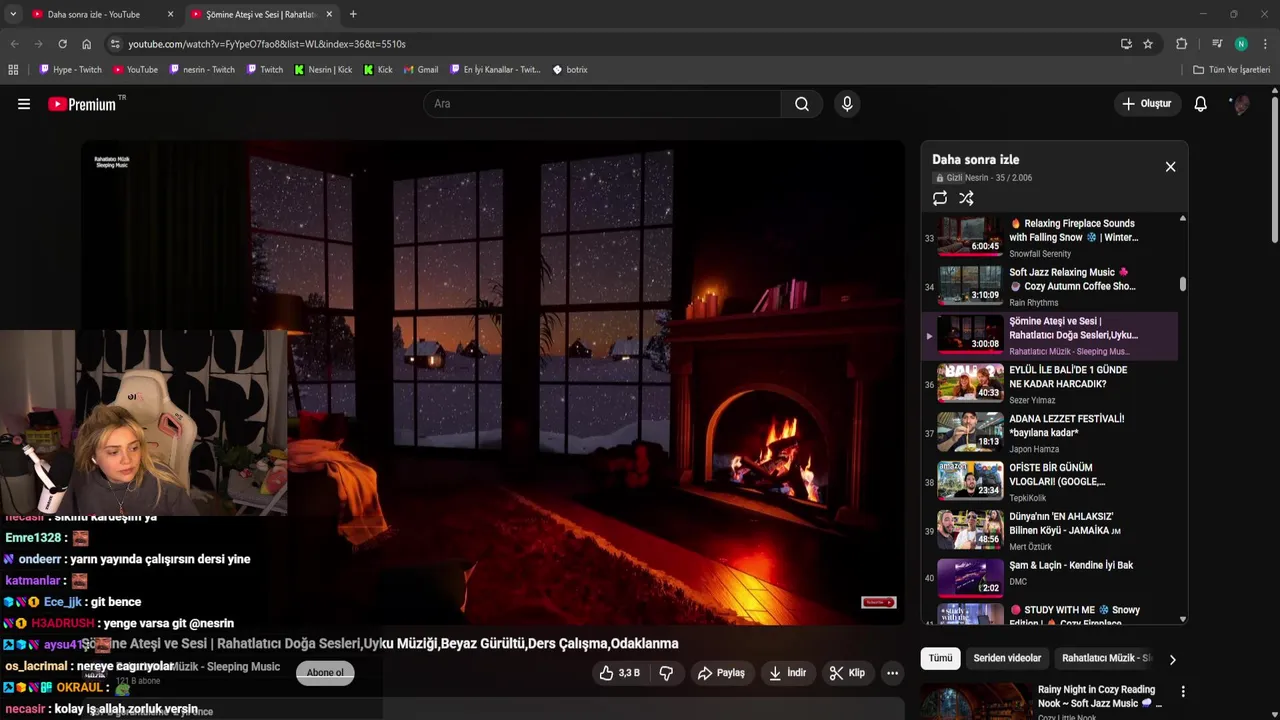Close the Daha sonra izle browser tab

[170, 14]
